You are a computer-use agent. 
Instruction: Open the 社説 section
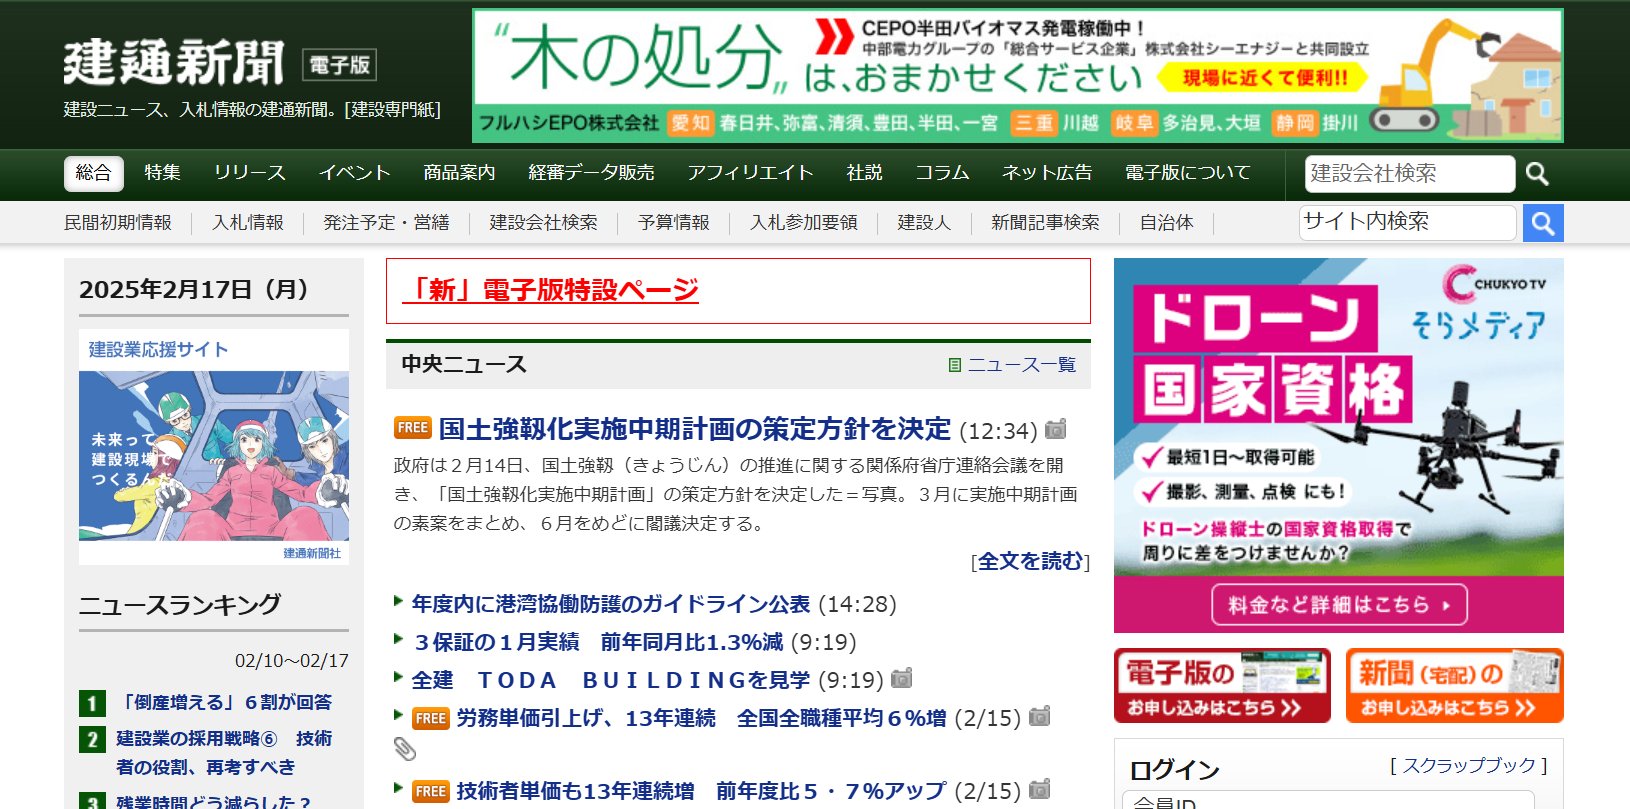[x=864, y=173]
